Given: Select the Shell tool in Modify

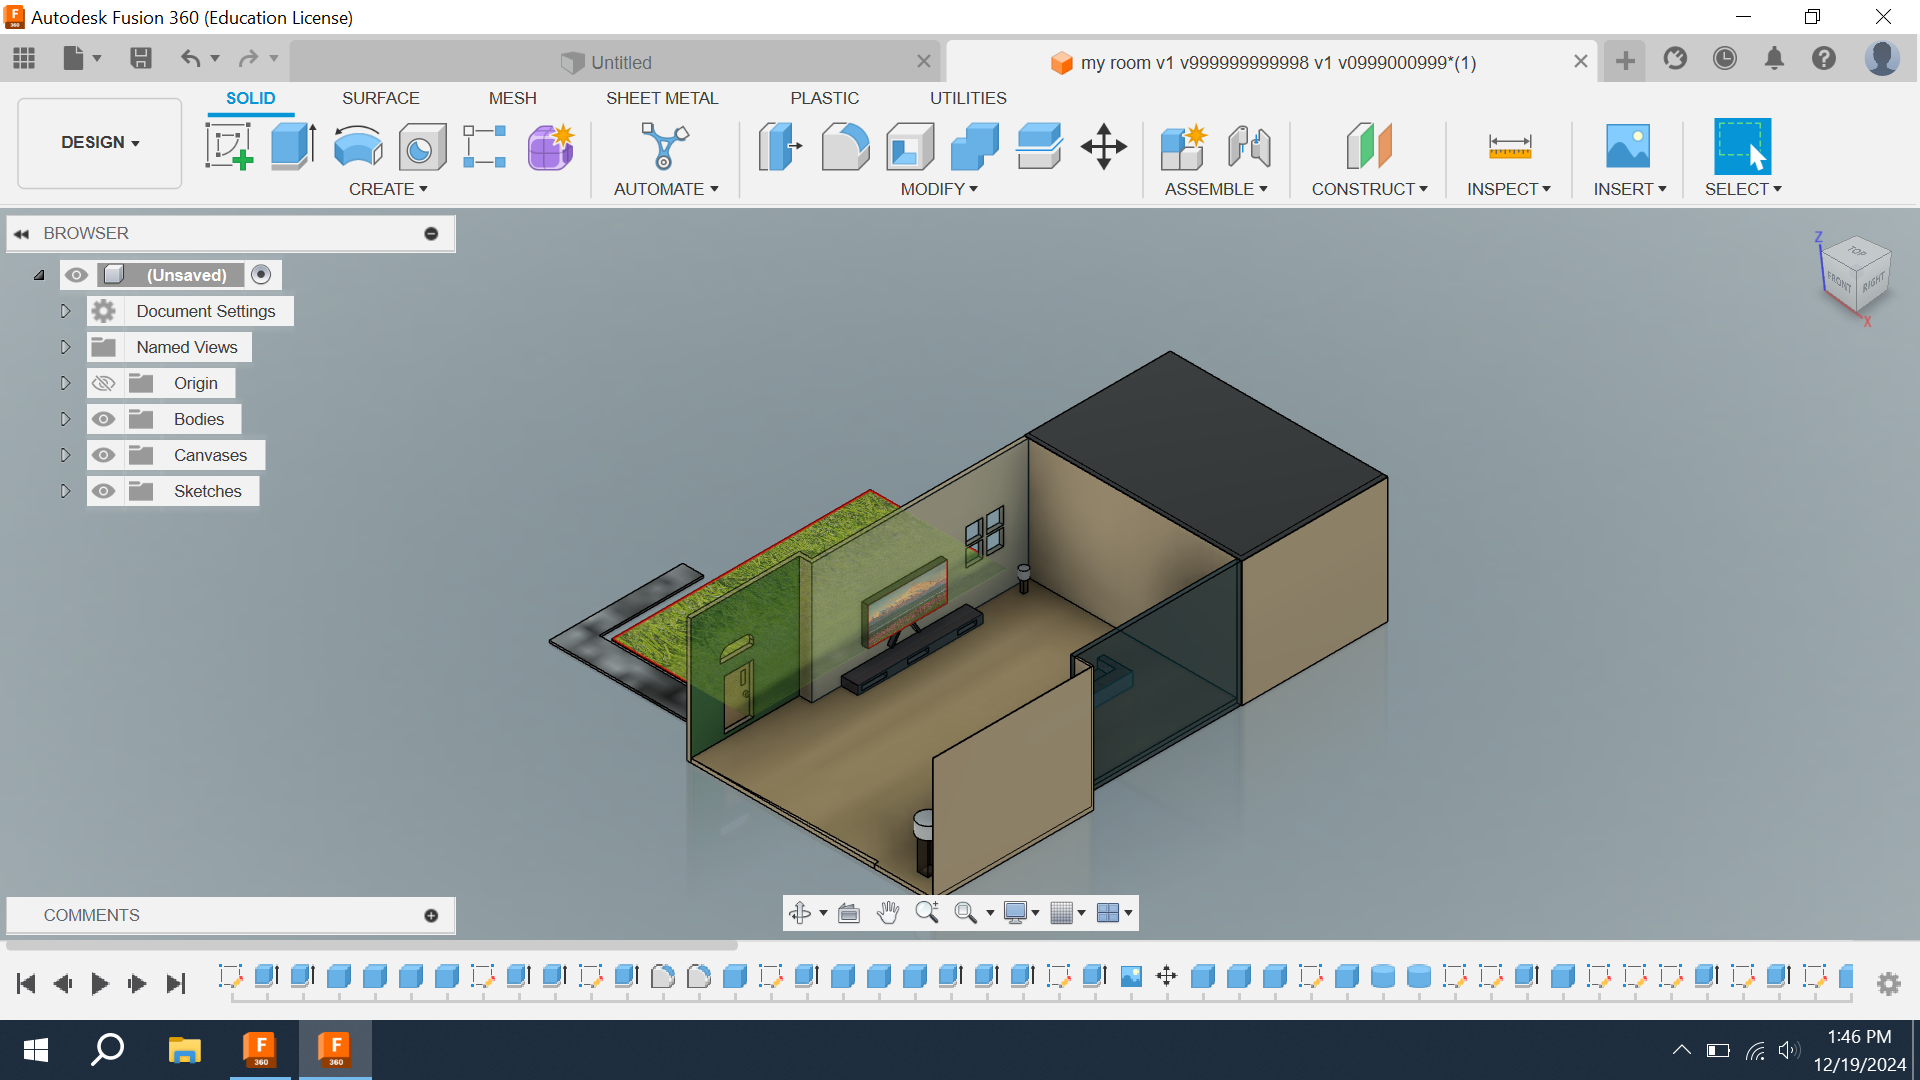Looking at the screenshot, I should point(914,145).
